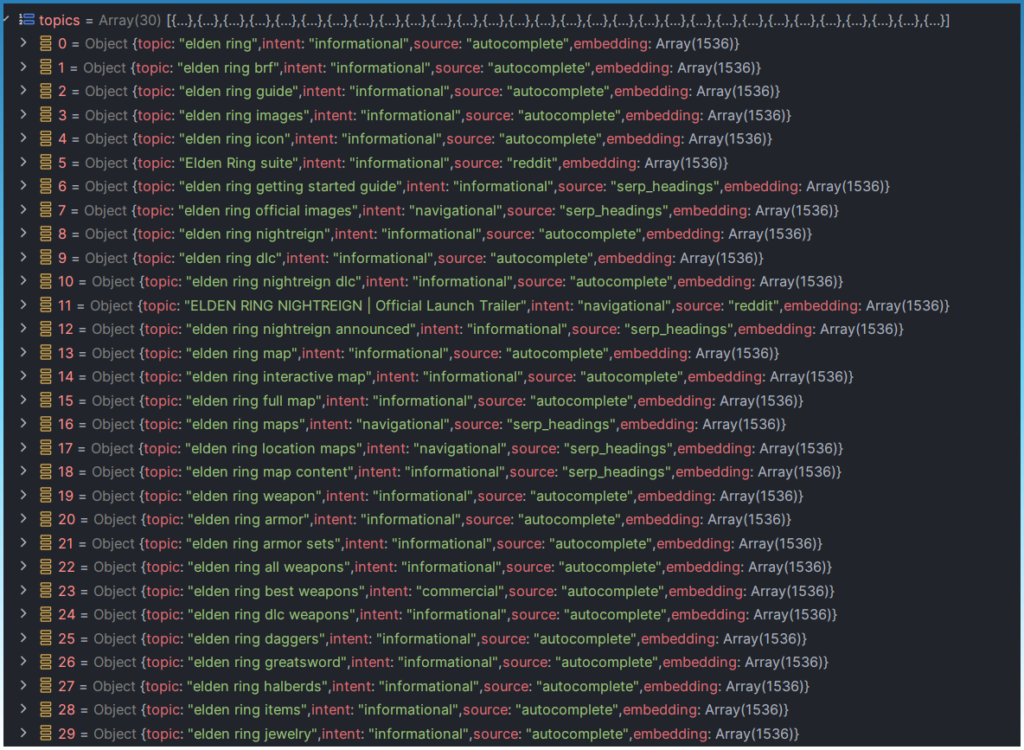The width and height of the screenshot is (1024, 750).
Task: Click the object icon beside item 14
Action: coord(46,377)
